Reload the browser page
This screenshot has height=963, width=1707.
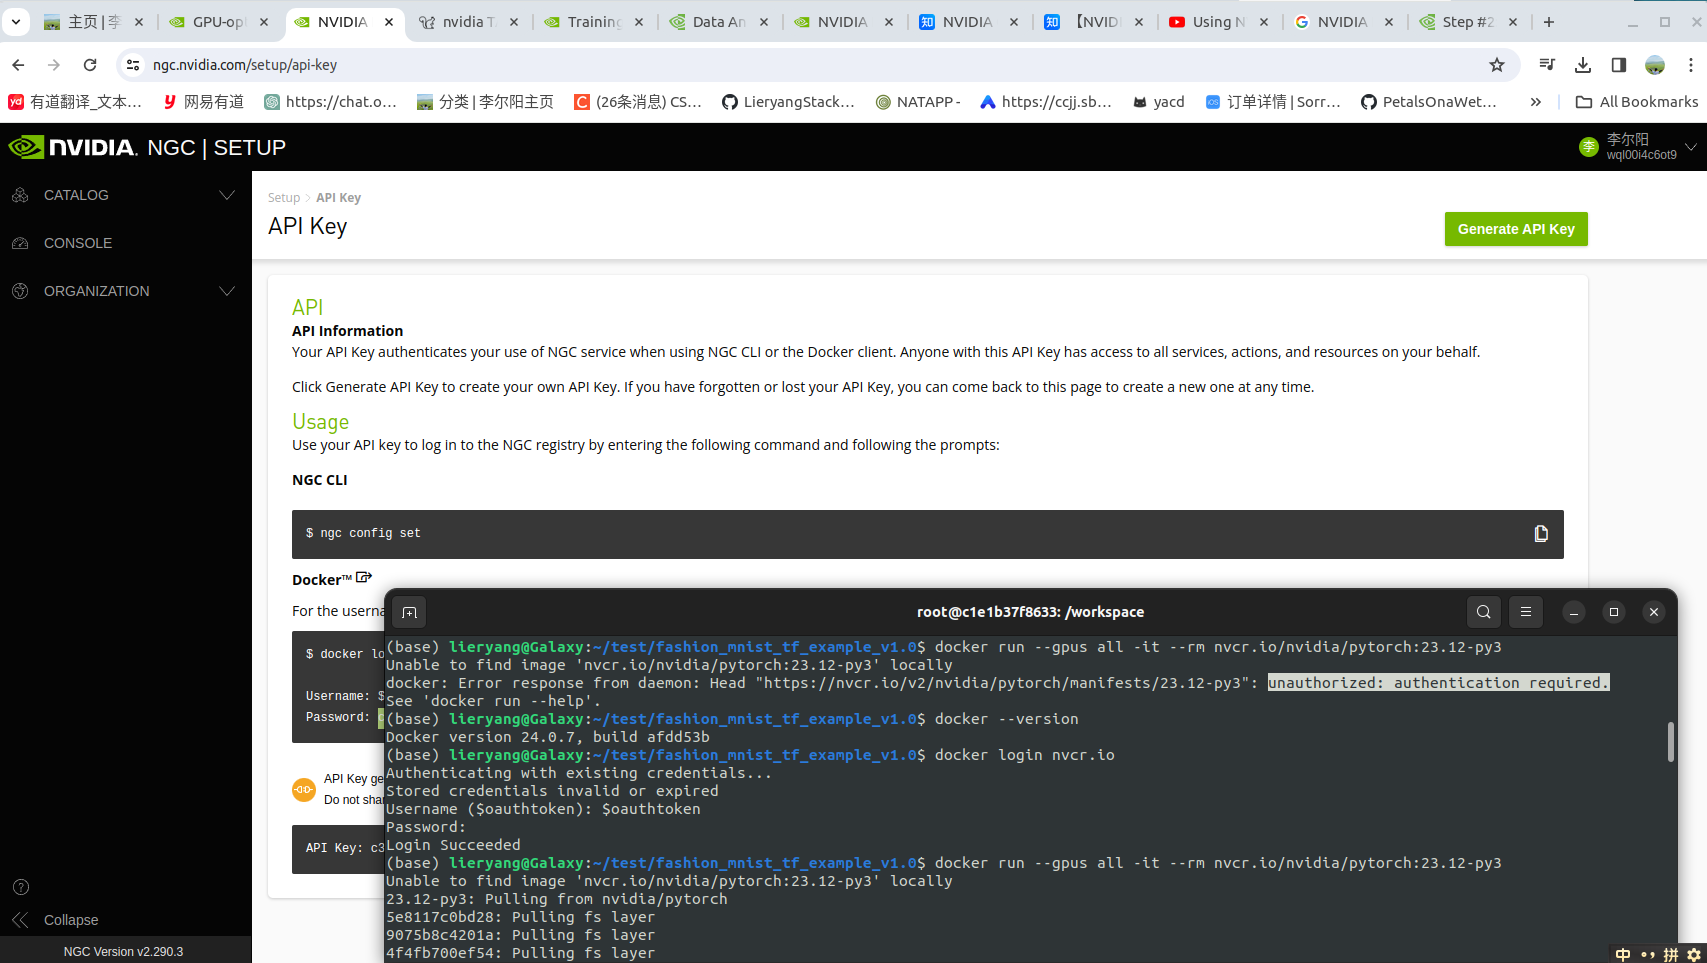(90, 65)
